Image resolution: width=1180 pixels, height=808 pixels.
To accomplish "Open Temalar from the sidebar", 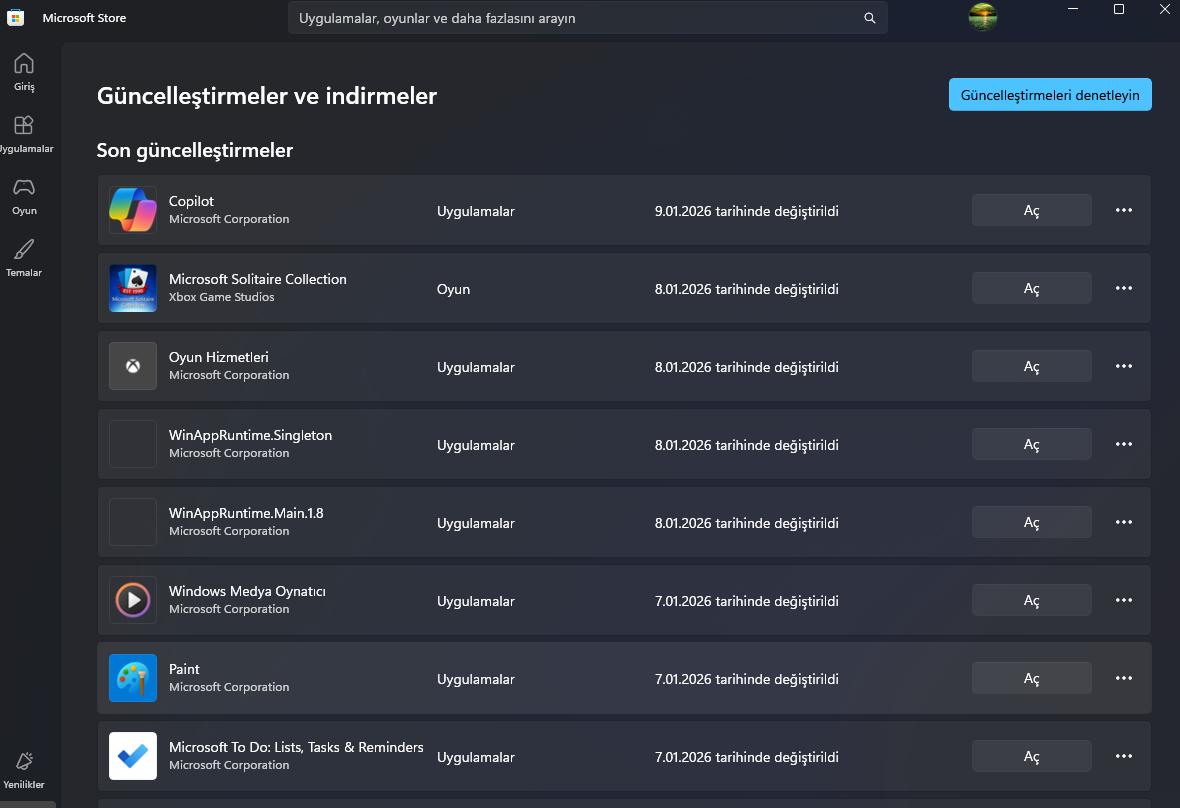I will pos(24,258).
